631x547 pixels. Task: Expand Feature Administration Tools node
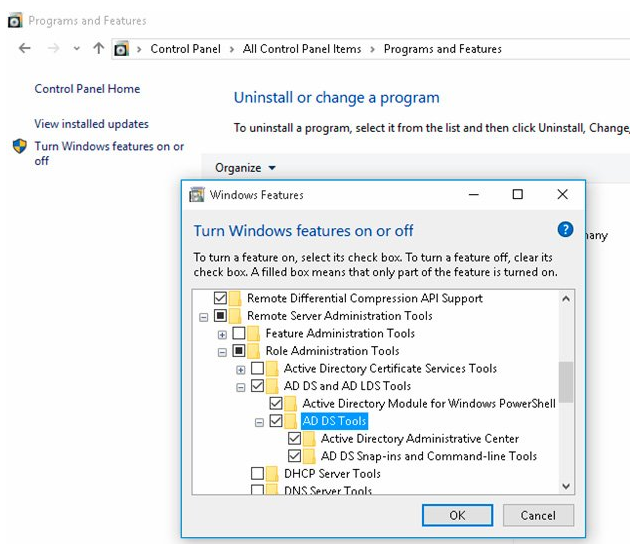[x=222, y=335]
